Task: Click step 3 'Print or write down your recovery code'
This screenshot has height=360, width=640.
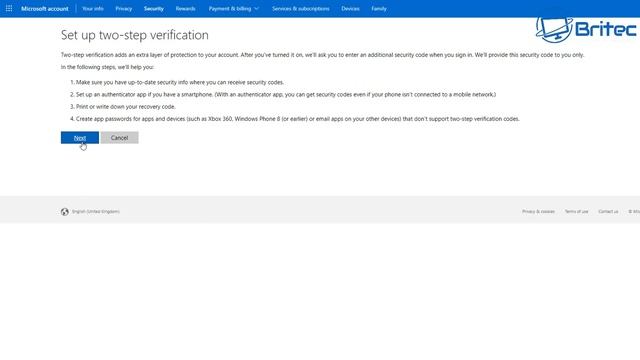Action: (x=123, y=107)
